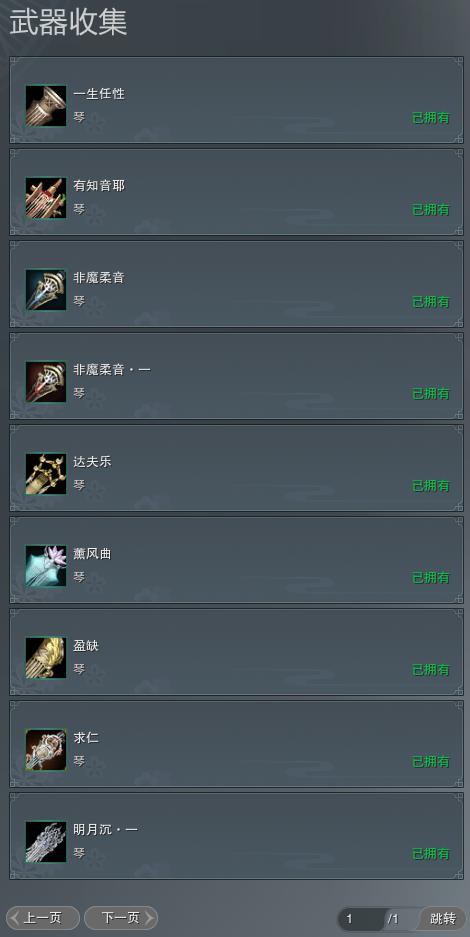Screen dimensions: 470x937
Task: Click the 一生任性 weapon name
Action: point(99,94)
